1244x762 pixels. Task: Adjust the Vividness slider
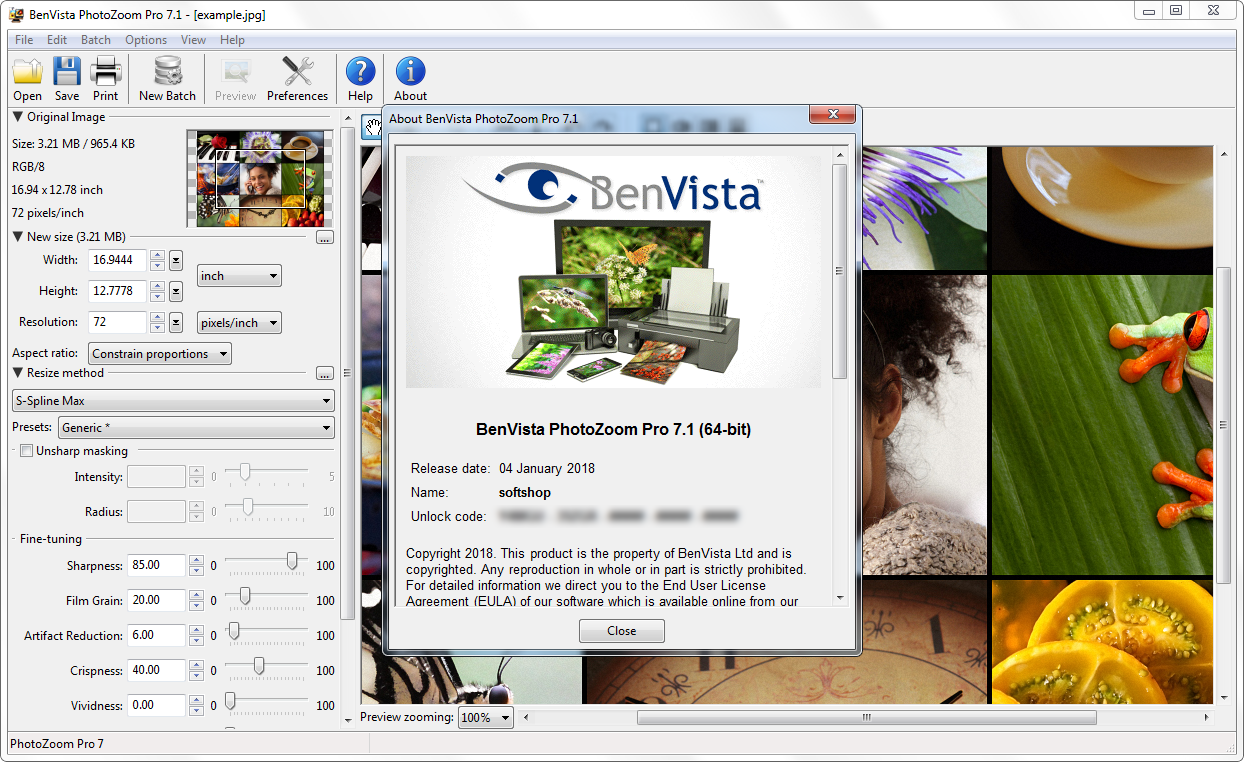229,702
